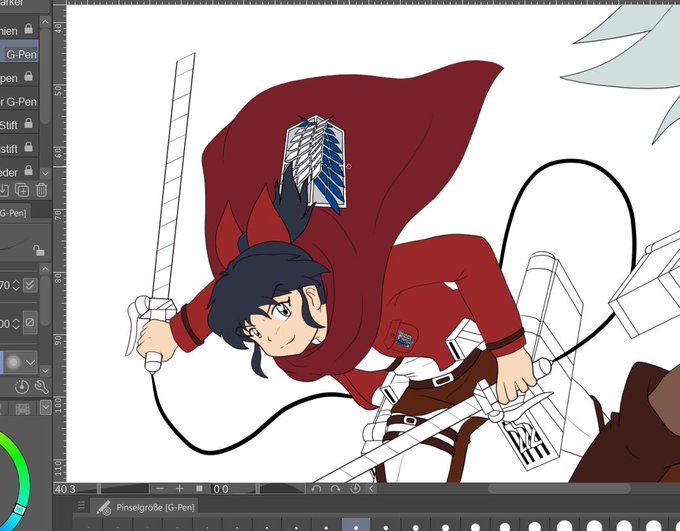This screenshot has height=531, width=680.
Task: Toggle the double-check pressure settings button
Action: click(x=30, y=285)
